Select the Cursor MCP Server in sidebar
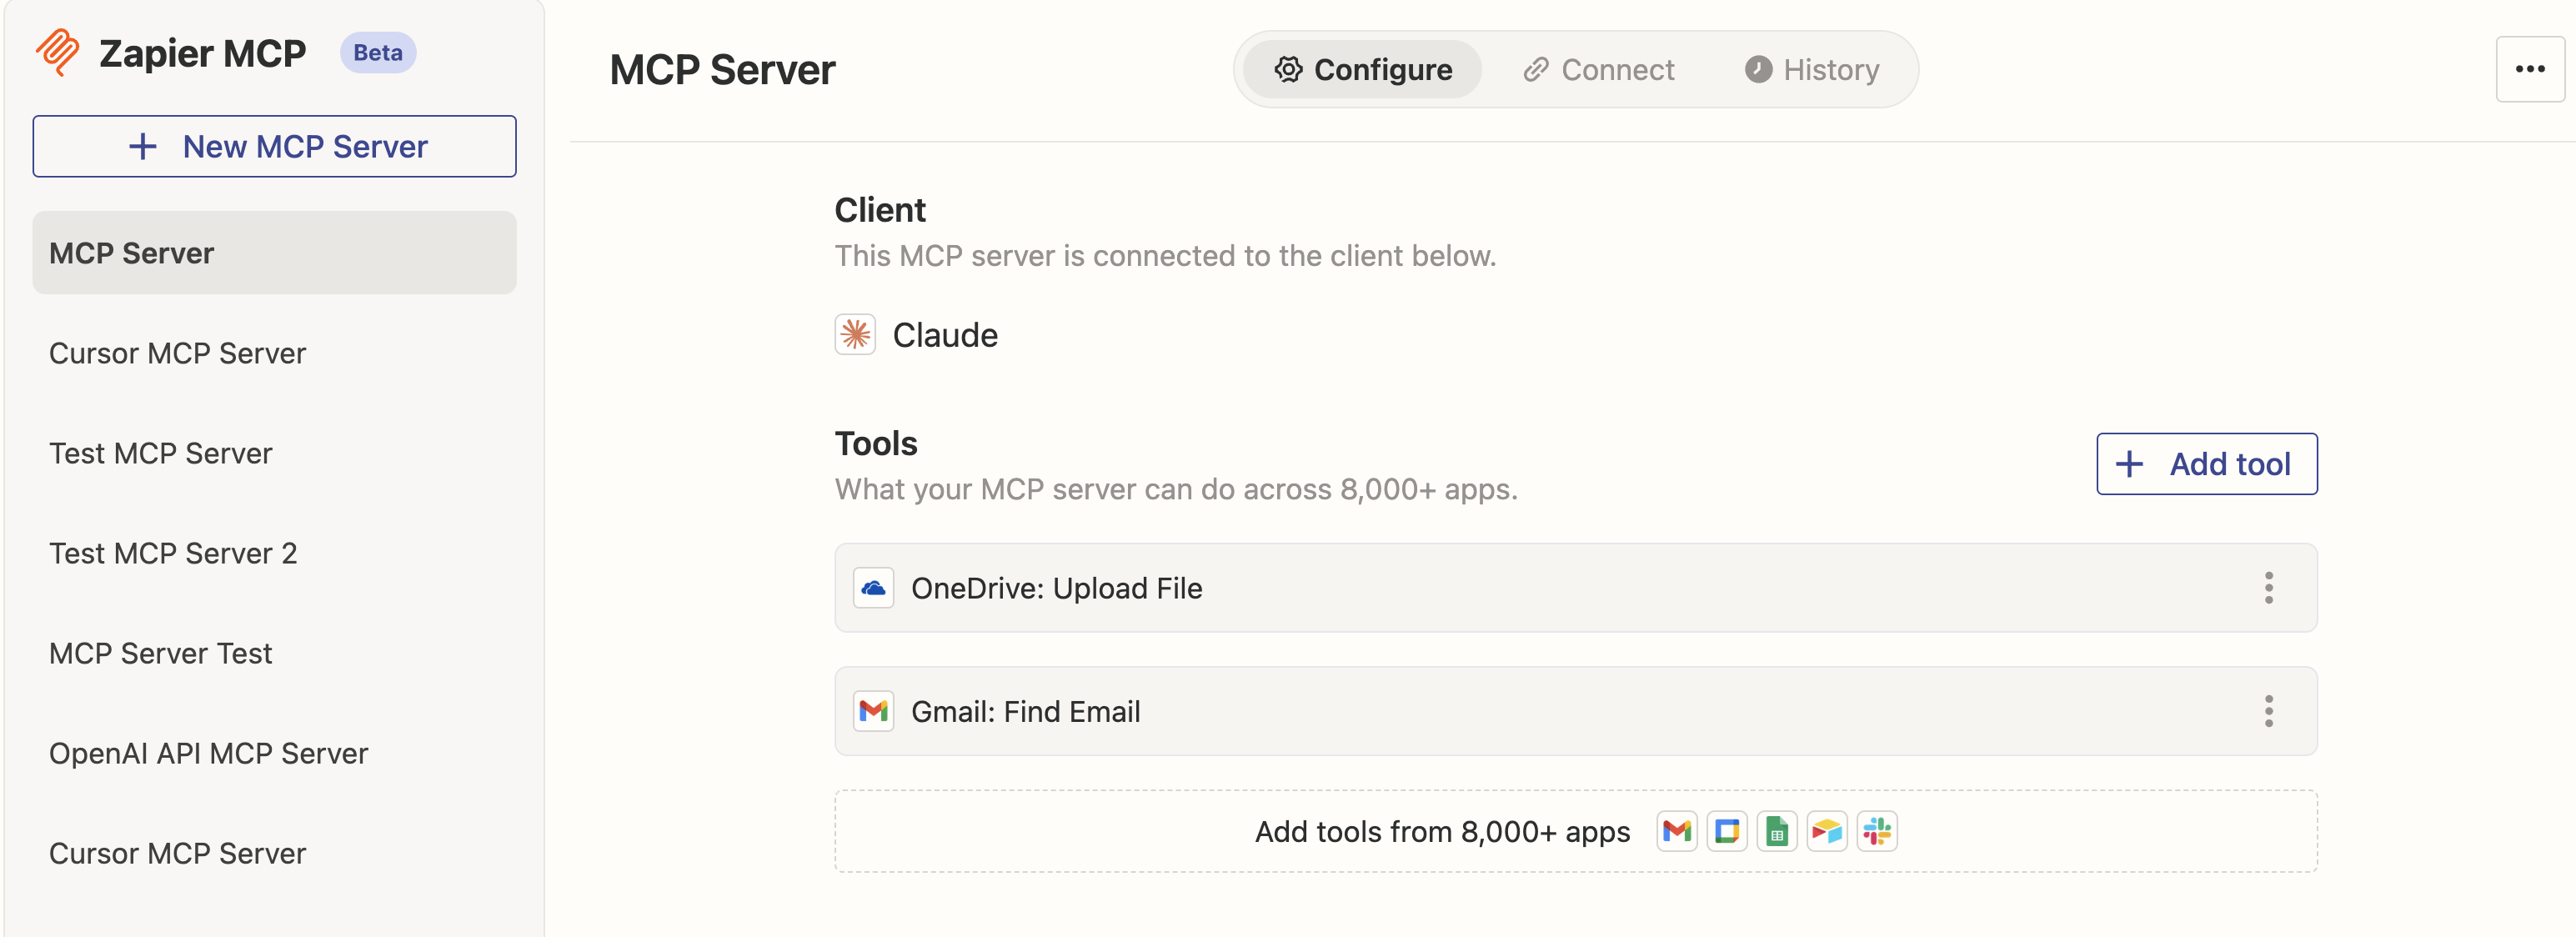Screen dimensions: 2576x937 (177, 352)
